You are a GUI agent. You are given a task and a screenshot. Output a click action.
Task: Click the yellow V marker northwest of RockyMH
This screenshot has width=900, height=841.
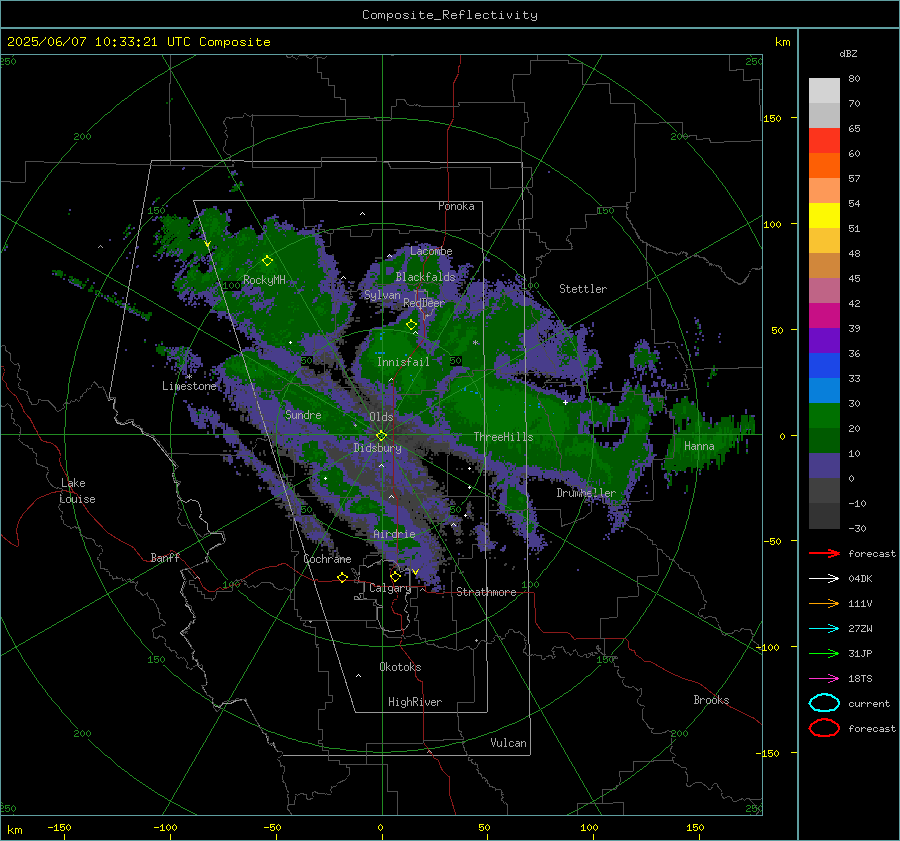[x=207, y=245]
